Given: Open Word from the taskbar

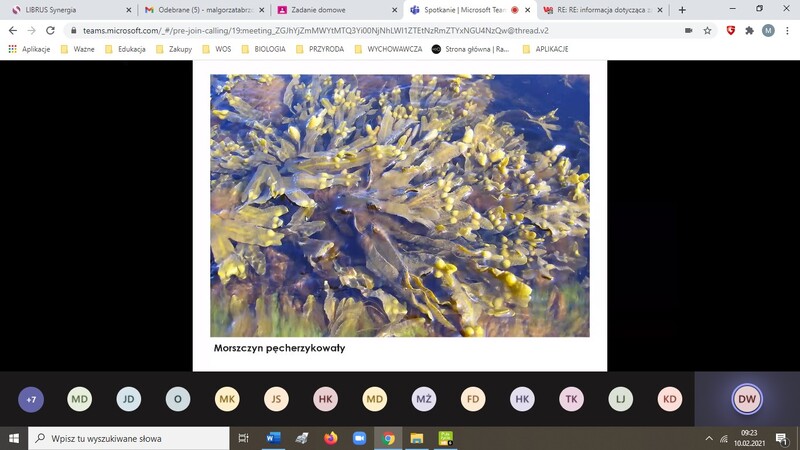Looking at the screenshot, I should point(273,438).
